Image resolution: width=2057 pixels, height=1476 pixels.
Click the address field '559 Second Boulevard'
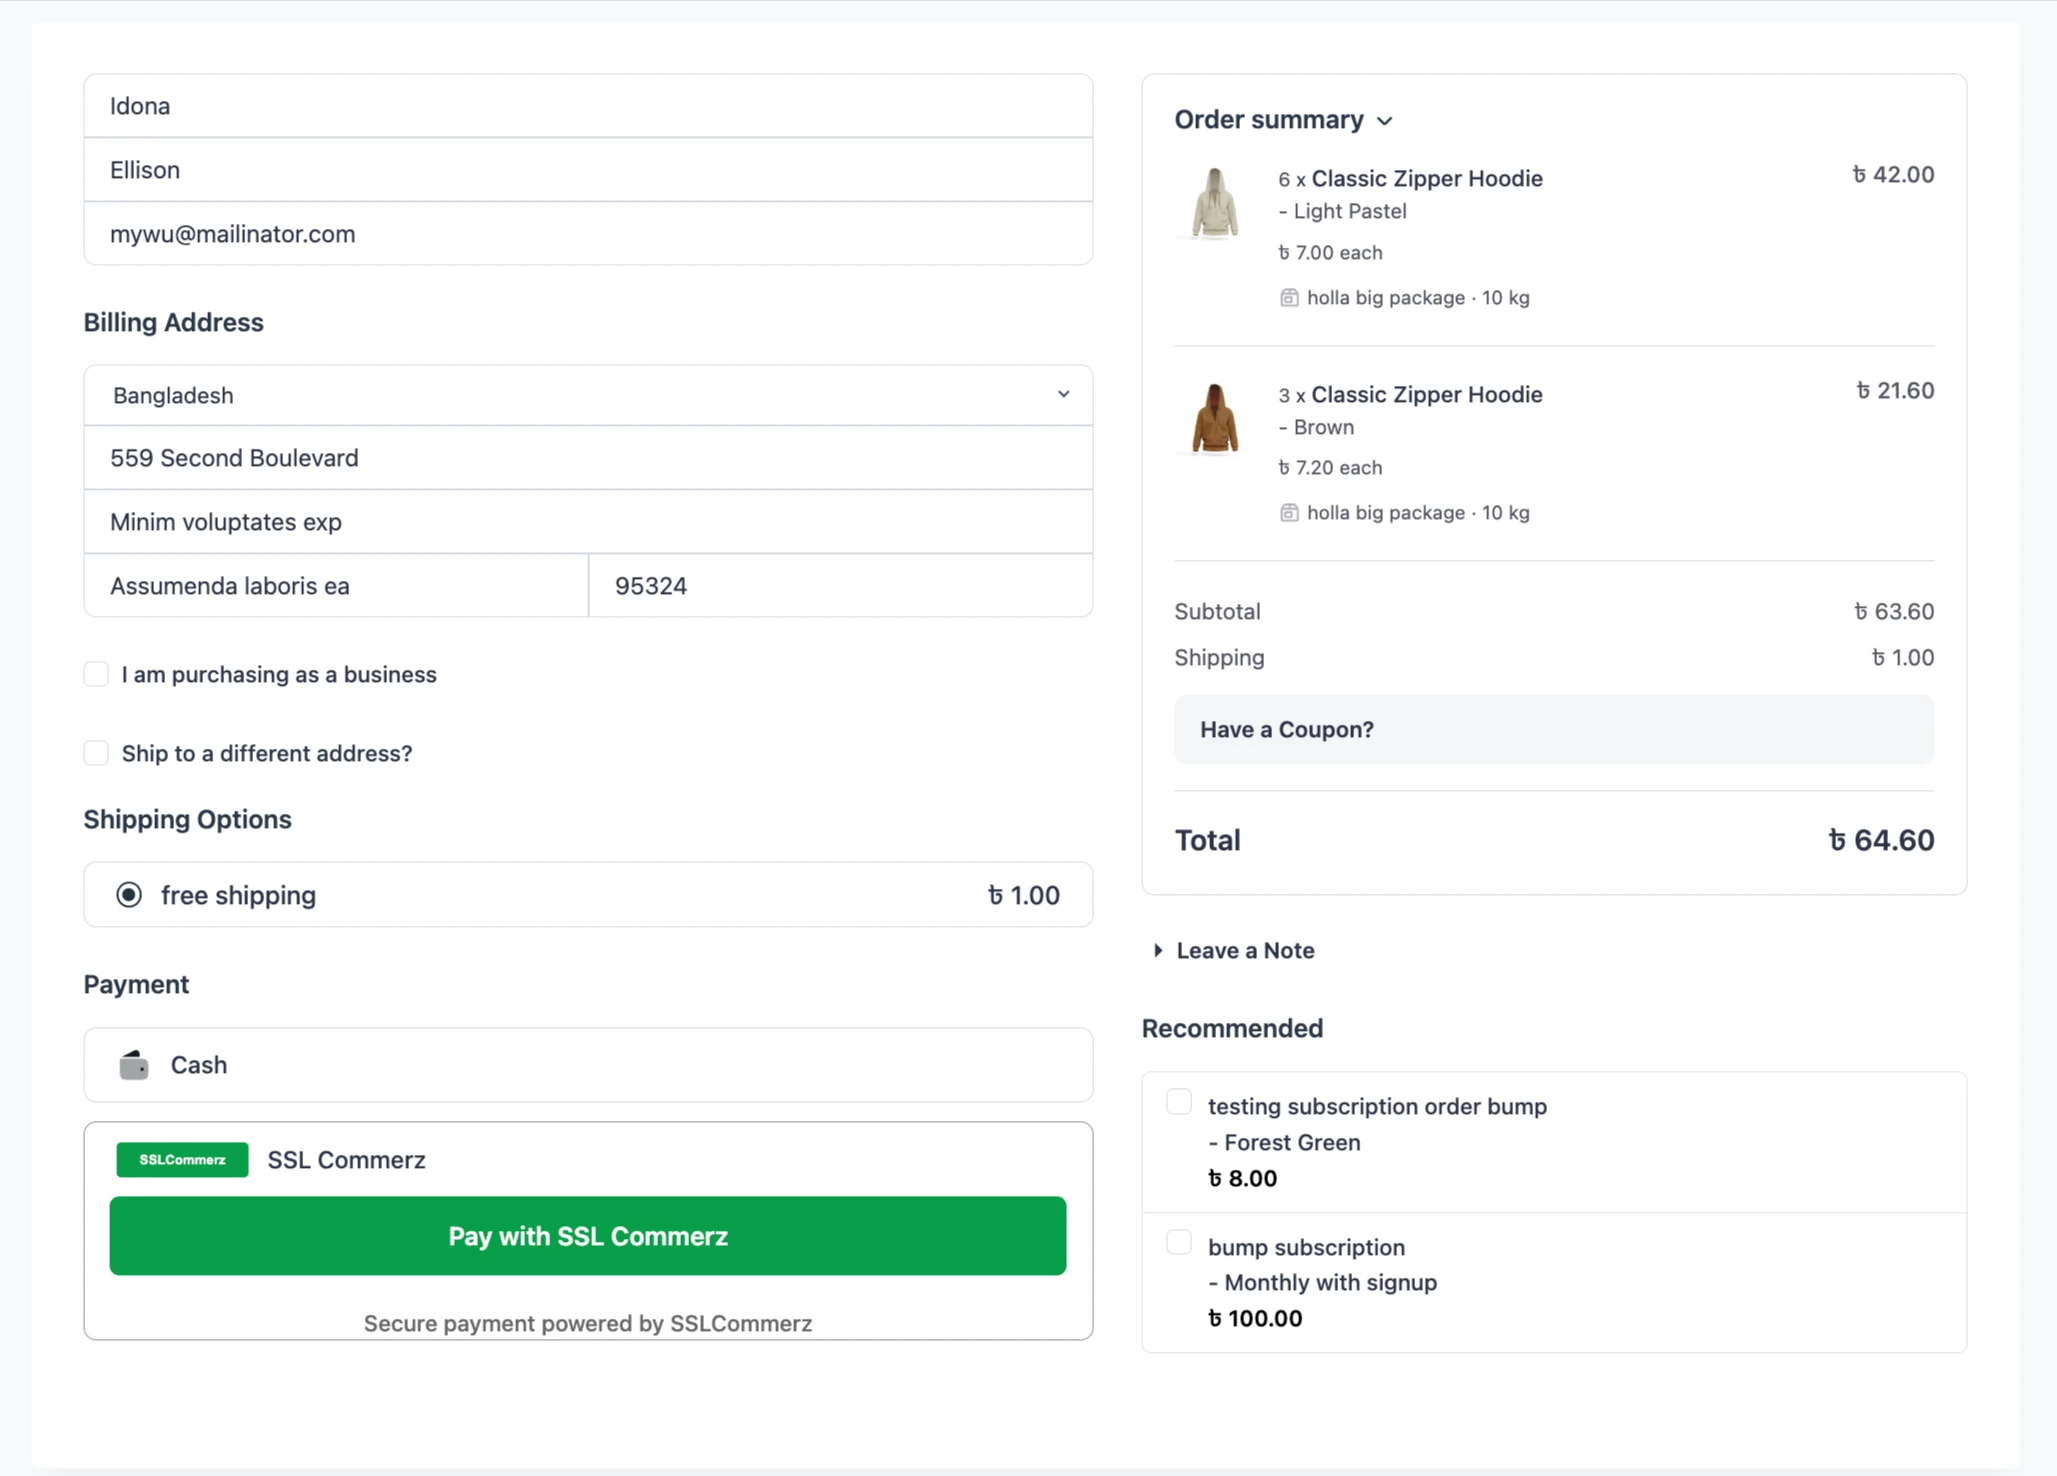click(x=588, y=458)
